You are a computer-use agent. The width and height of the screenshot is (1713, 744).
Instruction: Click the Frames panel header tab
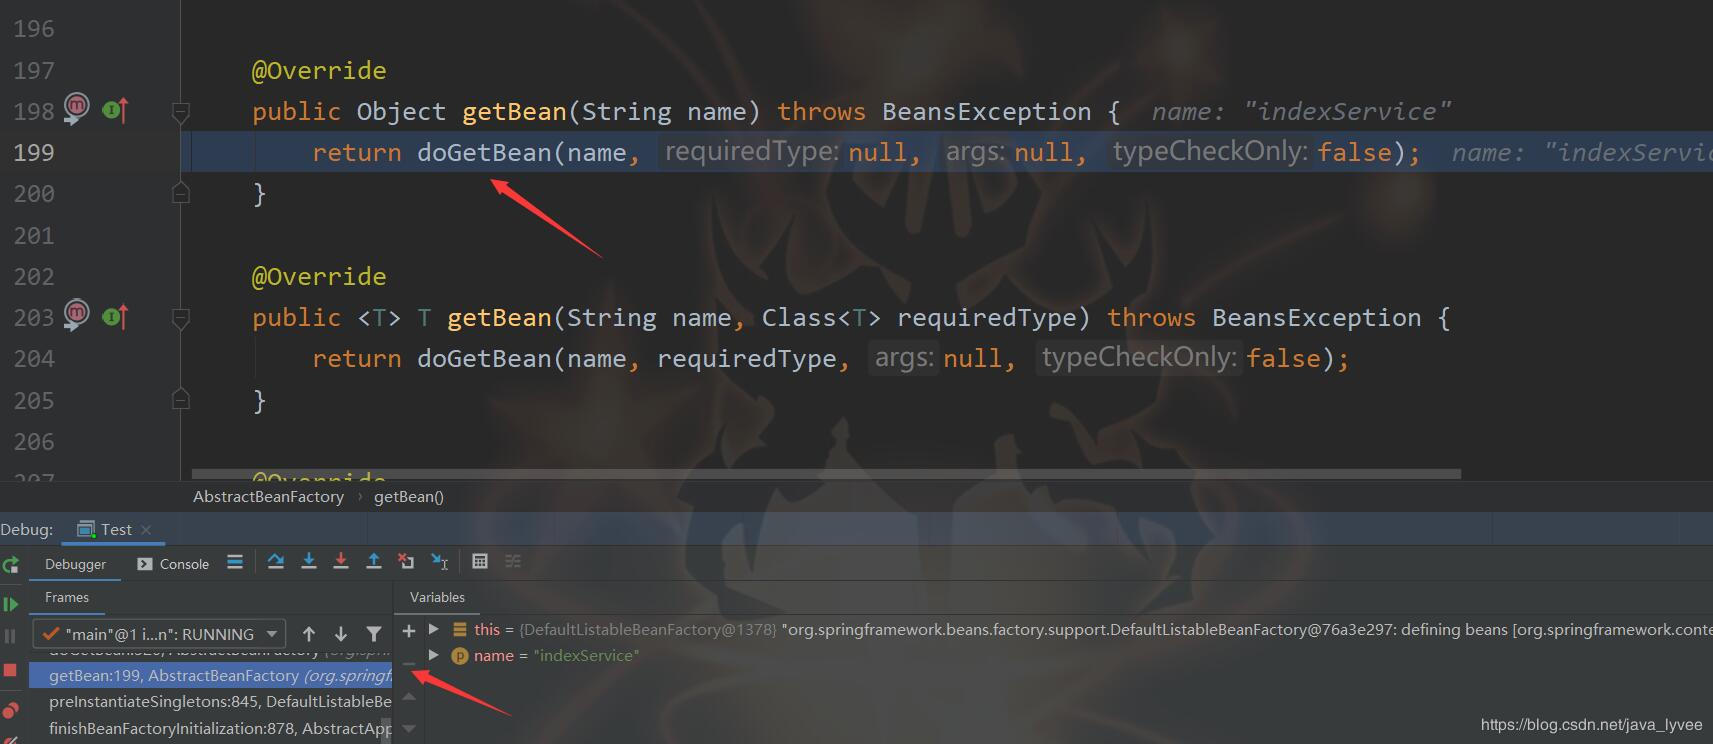pyautogui.click(x=67, y=597)
